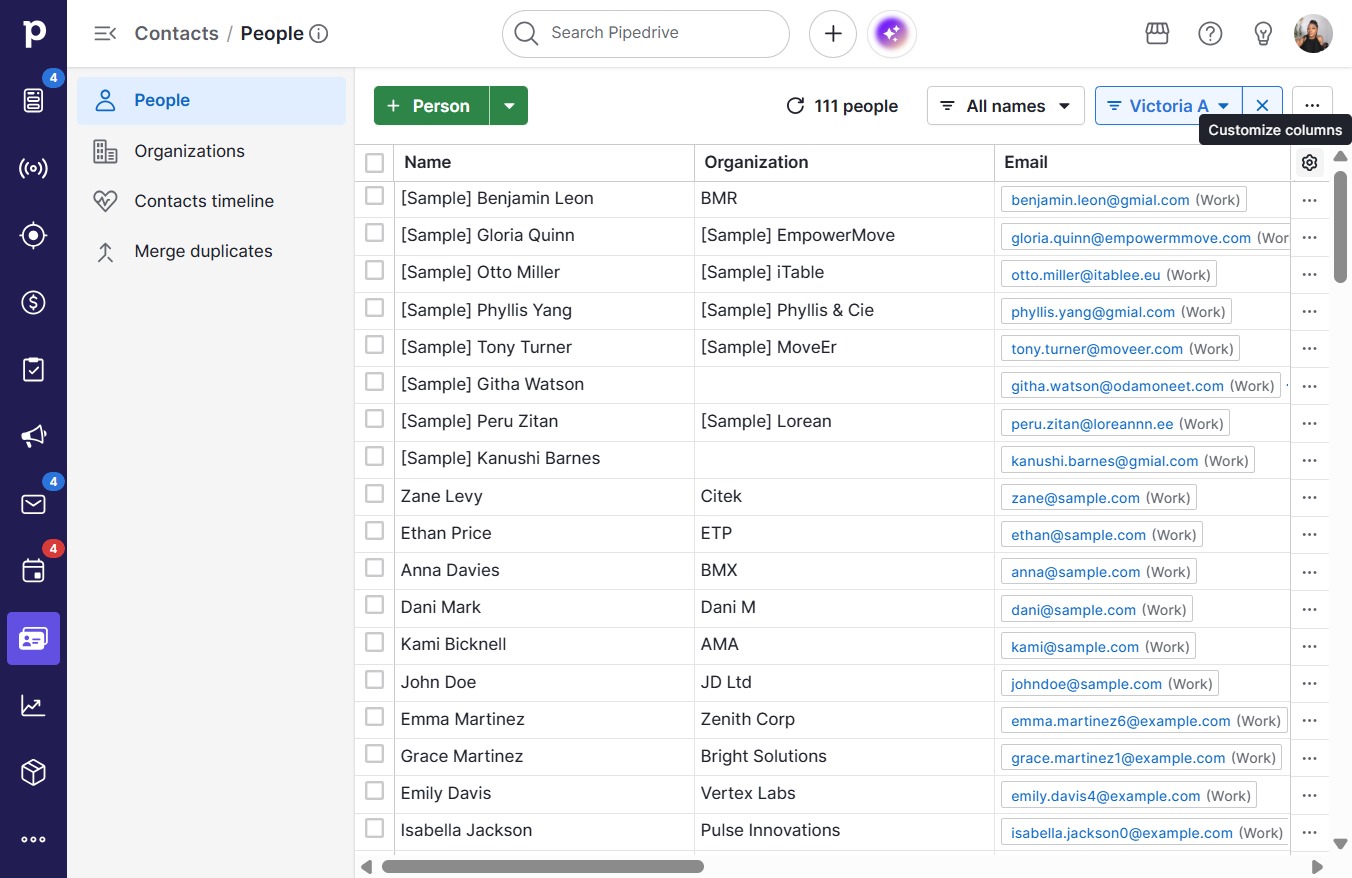The width and height of the screenshot is (1352, 878).
Task: Open row actions for Grace Martinez
Action: coord(1310,758)
